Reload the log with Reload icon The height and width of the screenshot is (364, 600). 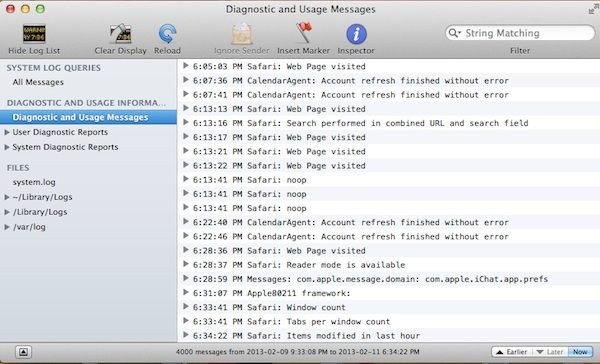point(167,34)
